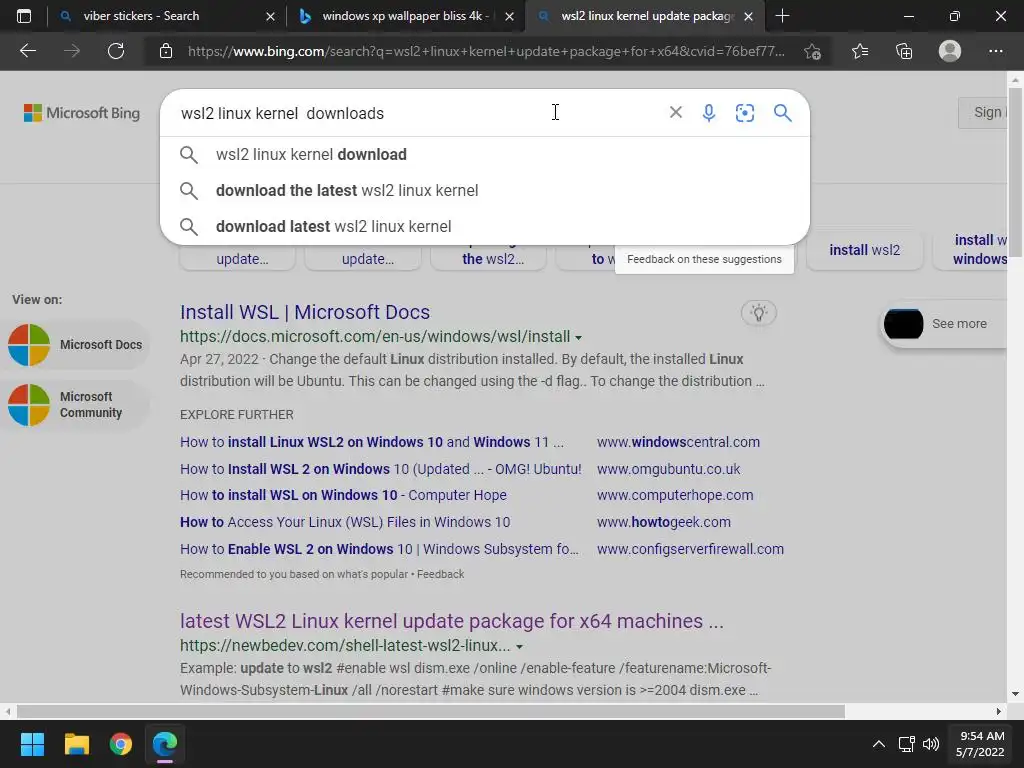Image resolution: width=1024 pixels, height=768 pixels.
Task: Choose suggestion 'wsl2 linux kernel download'
Action: click(485, 154)
